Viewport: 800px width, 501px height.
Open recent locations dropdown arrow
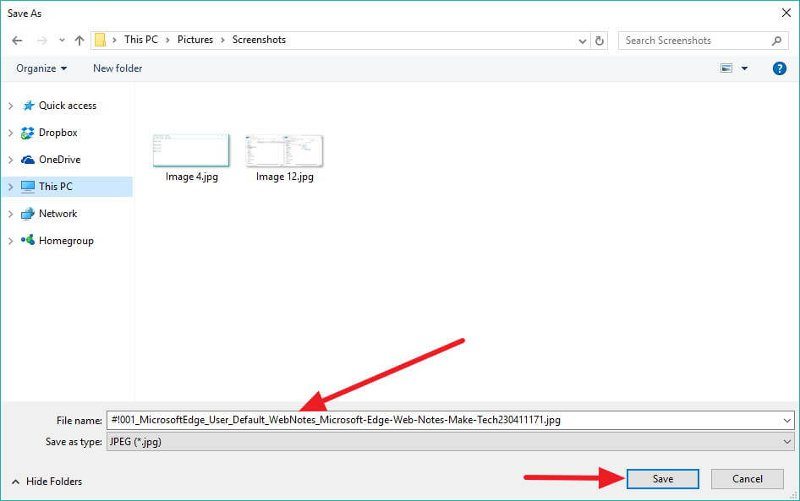[62, 40]
